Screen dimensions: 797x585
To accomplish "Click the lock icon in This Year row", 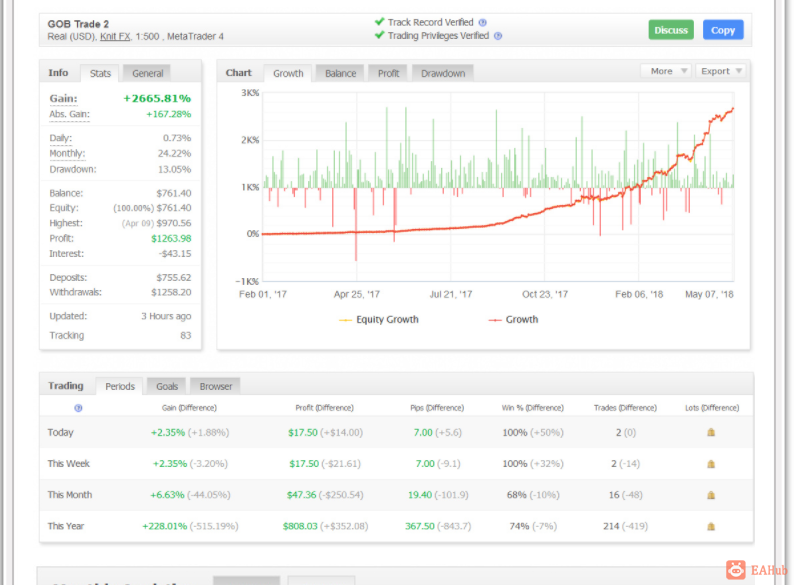I will click(x=711, y=526).
